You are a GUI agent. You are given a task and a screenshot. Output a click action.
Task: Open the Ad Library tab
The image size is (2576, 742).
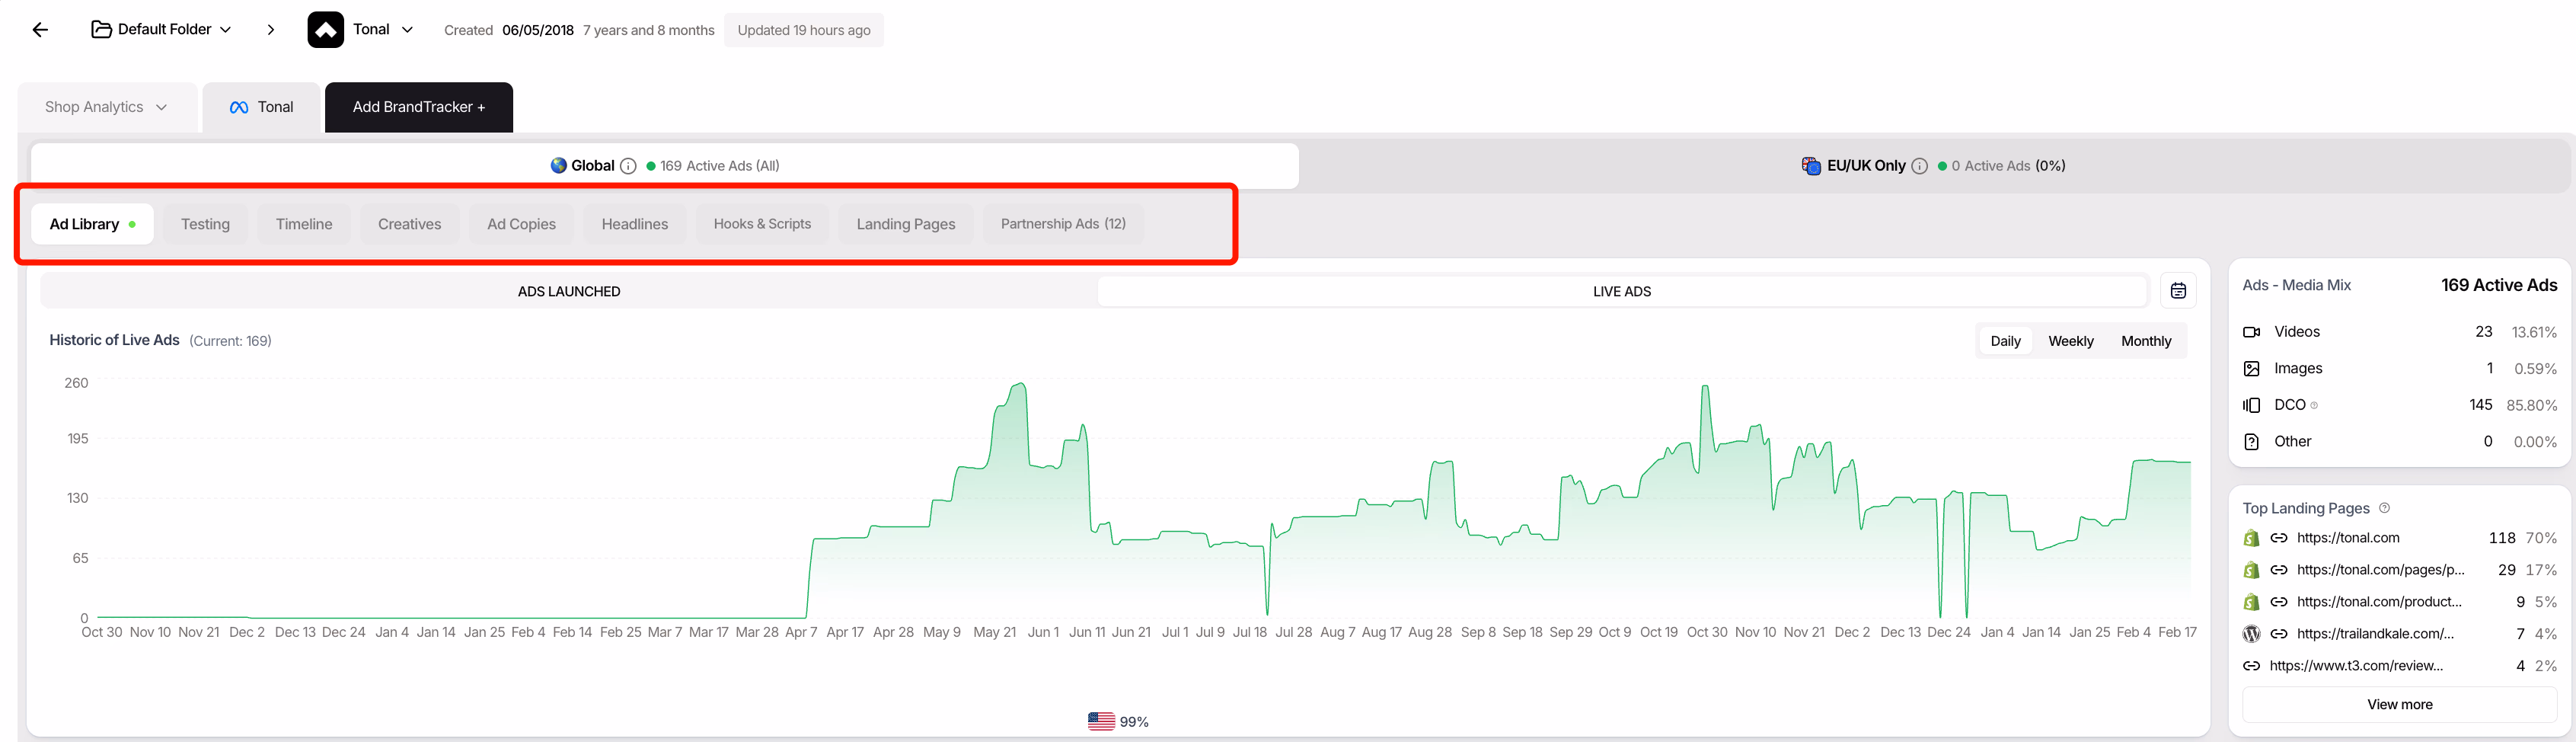point(92,224)
